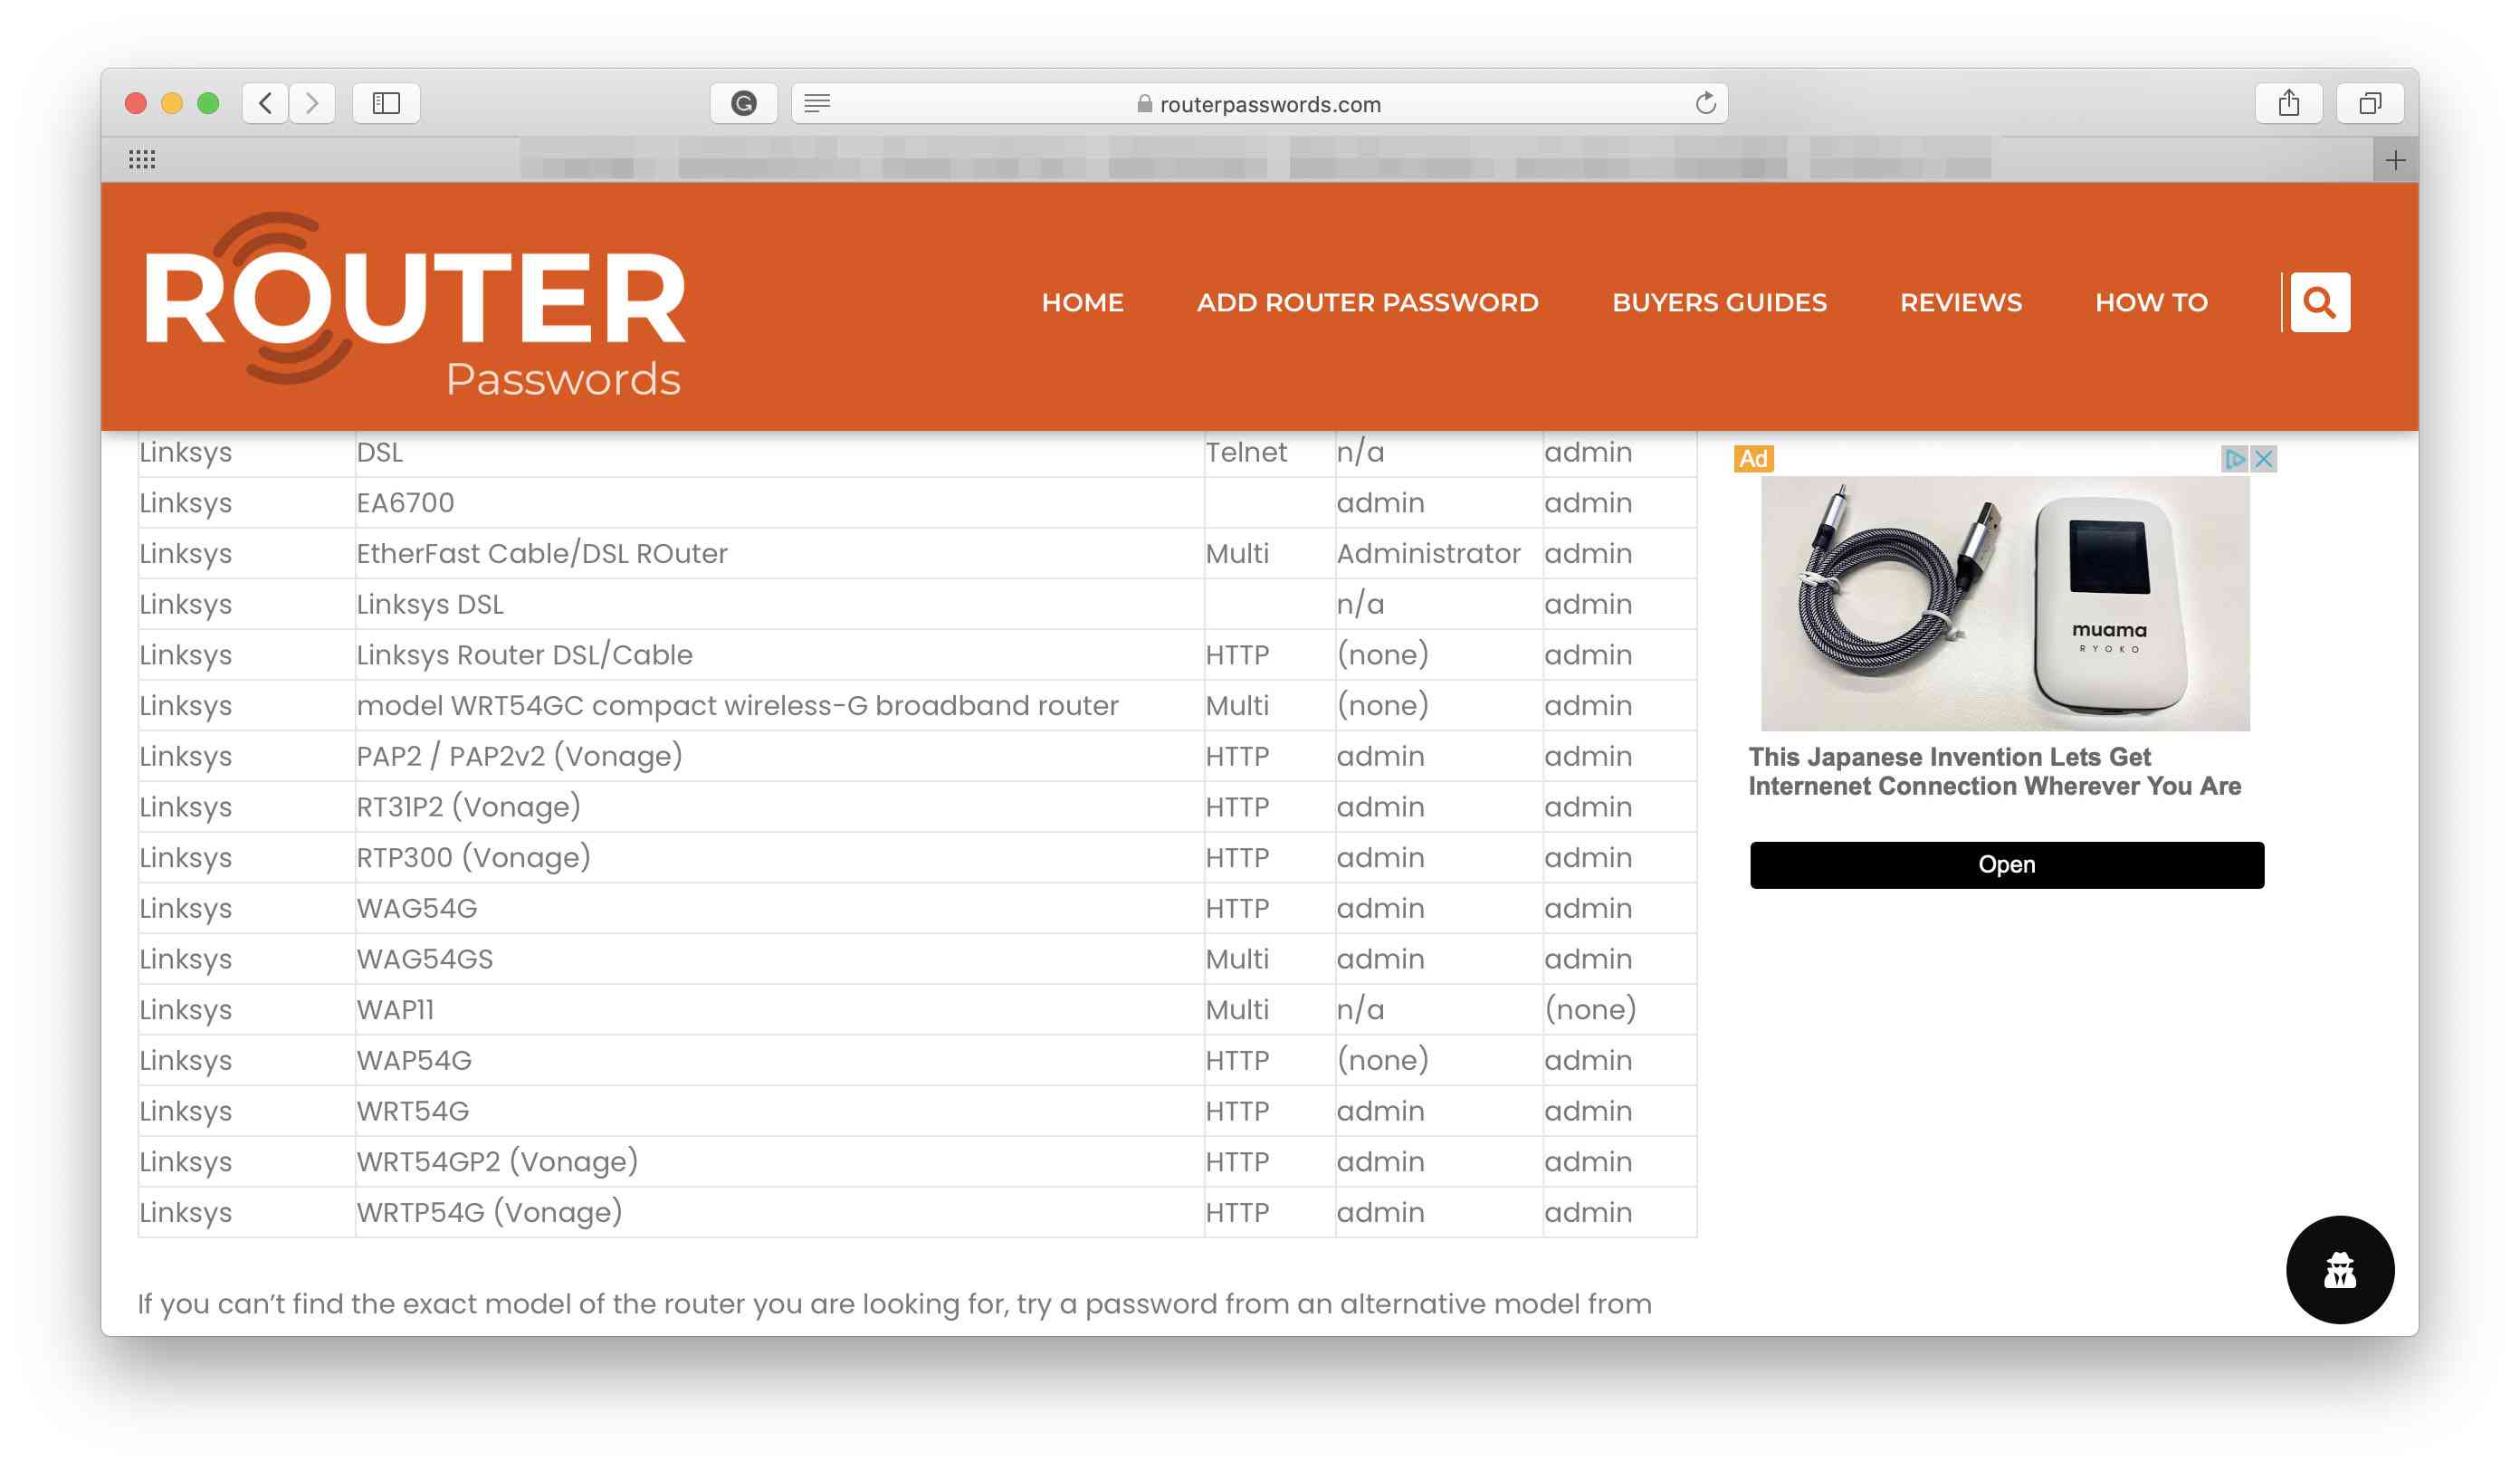Click the BUYERS GUIDES tab
This screenshot has height=1470, width=2520.
click(x=1719, y=302)
